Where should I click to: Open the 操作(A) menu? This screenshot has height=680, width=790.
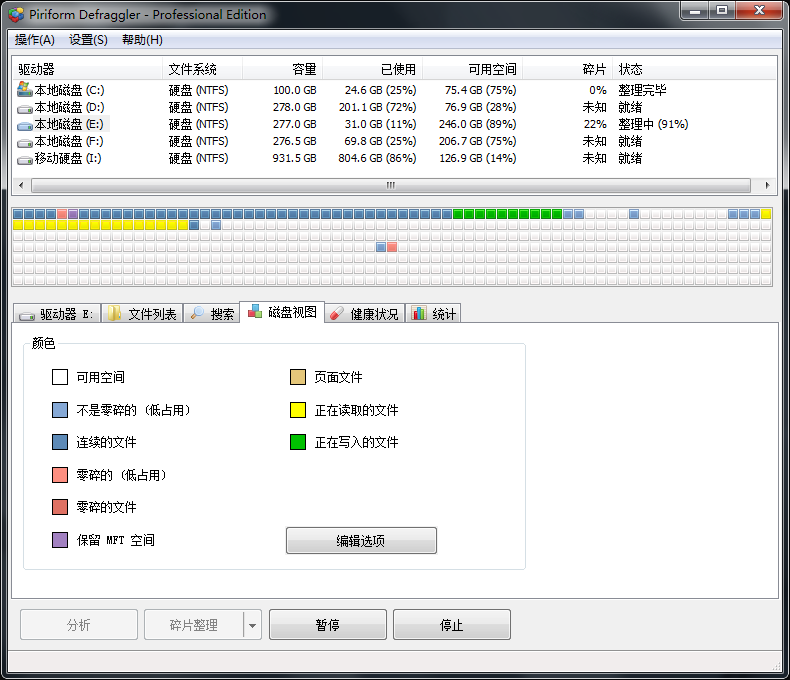[35, 40]
